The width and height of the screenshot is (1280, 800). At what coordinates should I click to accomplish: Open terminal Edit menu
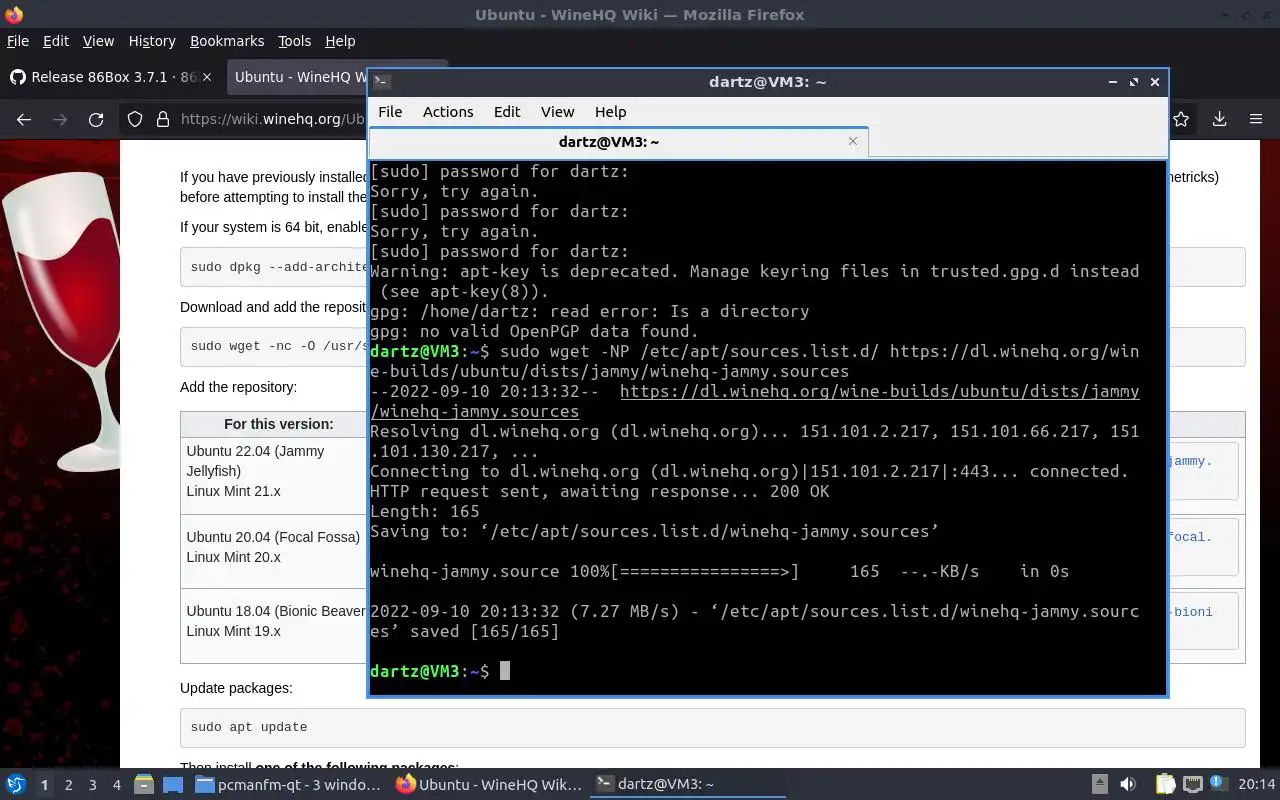click(507, 112)
